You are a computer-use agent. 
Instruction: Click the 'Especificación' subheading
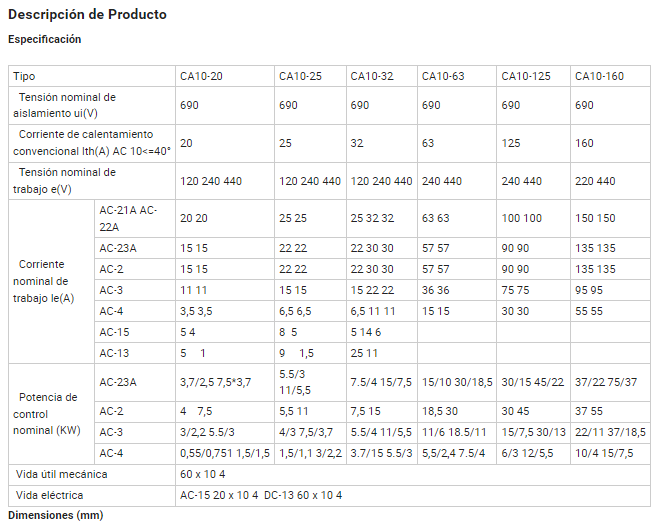coord(45,39)
